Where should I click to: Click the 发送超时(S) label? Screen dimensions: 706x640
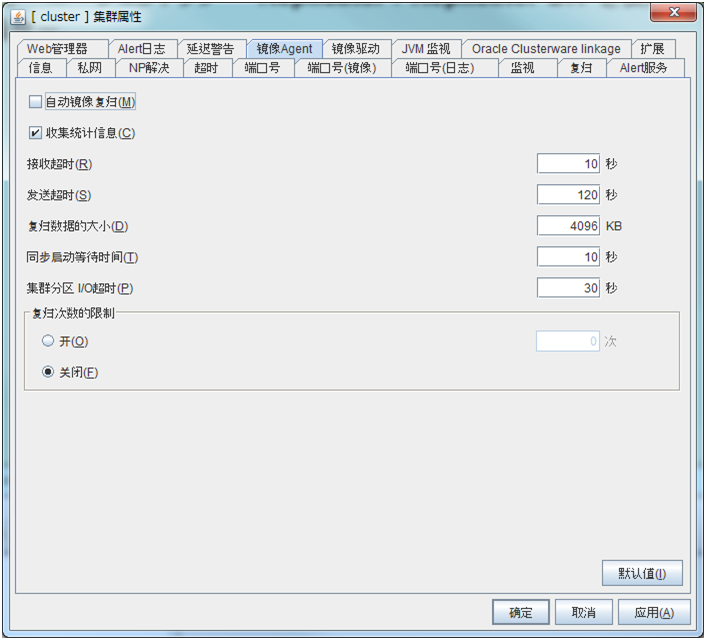coord(59,195)
